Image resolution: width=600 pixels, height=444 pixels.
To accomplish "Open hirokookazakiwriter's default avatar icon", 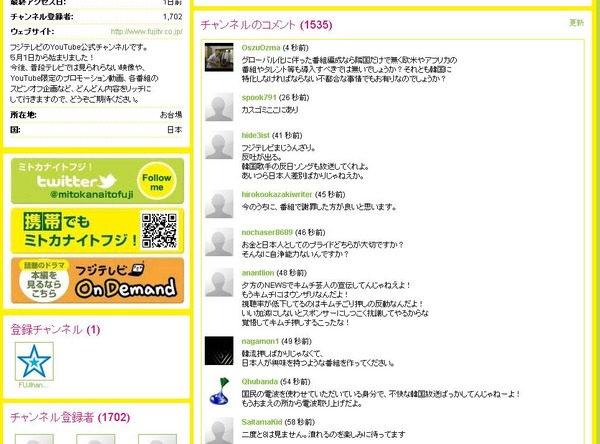I will click(x=219, y=204).
